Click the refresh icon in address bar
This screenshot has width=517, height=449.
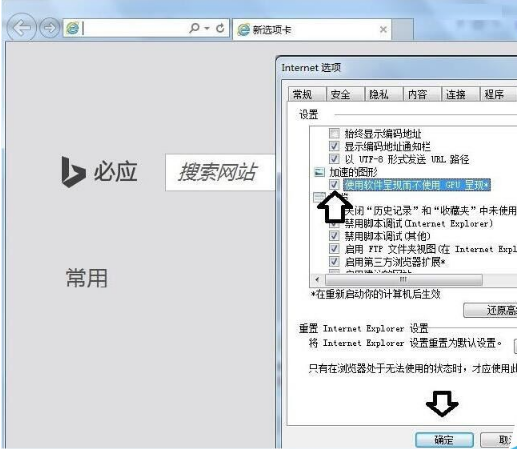click(x=220, y=28)
